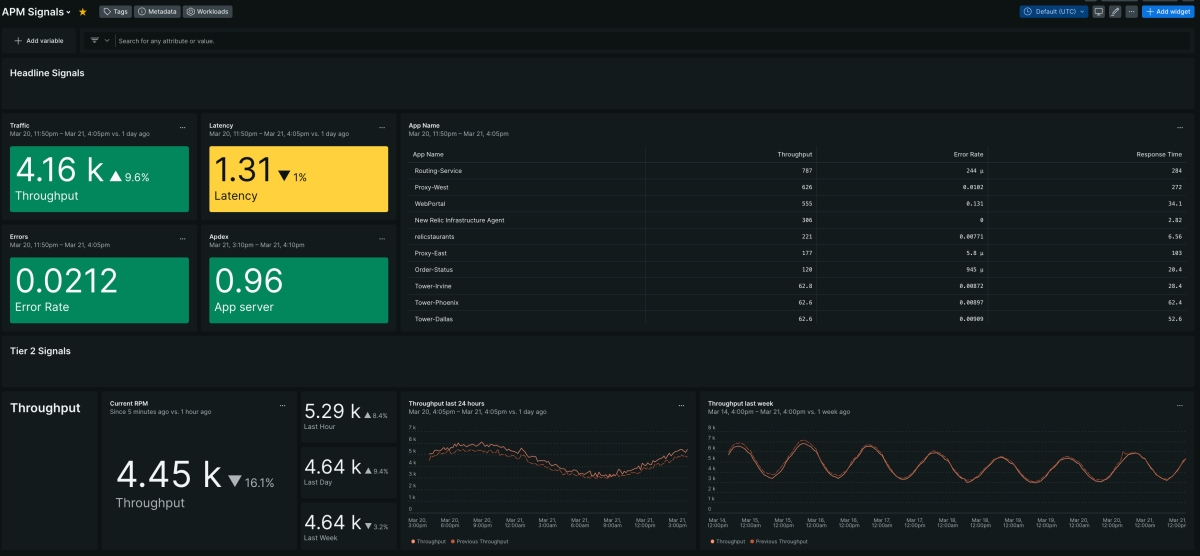Viewport: 1200px width, 556px height.
Task: Open the Current RPM widget ellipsis menu
Action: pos(282,405)
